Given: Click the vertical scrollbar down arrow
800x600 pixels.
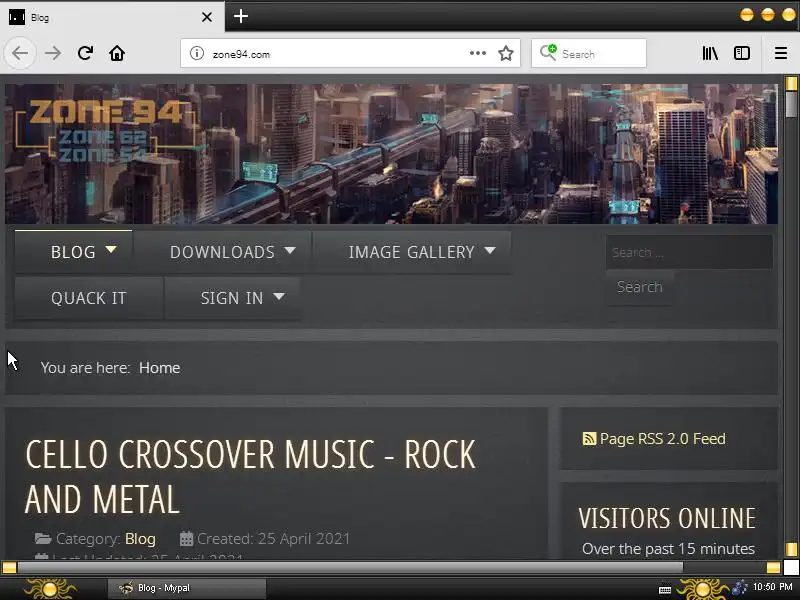Looking at the screenshot, I should click(x=791, y=549).
